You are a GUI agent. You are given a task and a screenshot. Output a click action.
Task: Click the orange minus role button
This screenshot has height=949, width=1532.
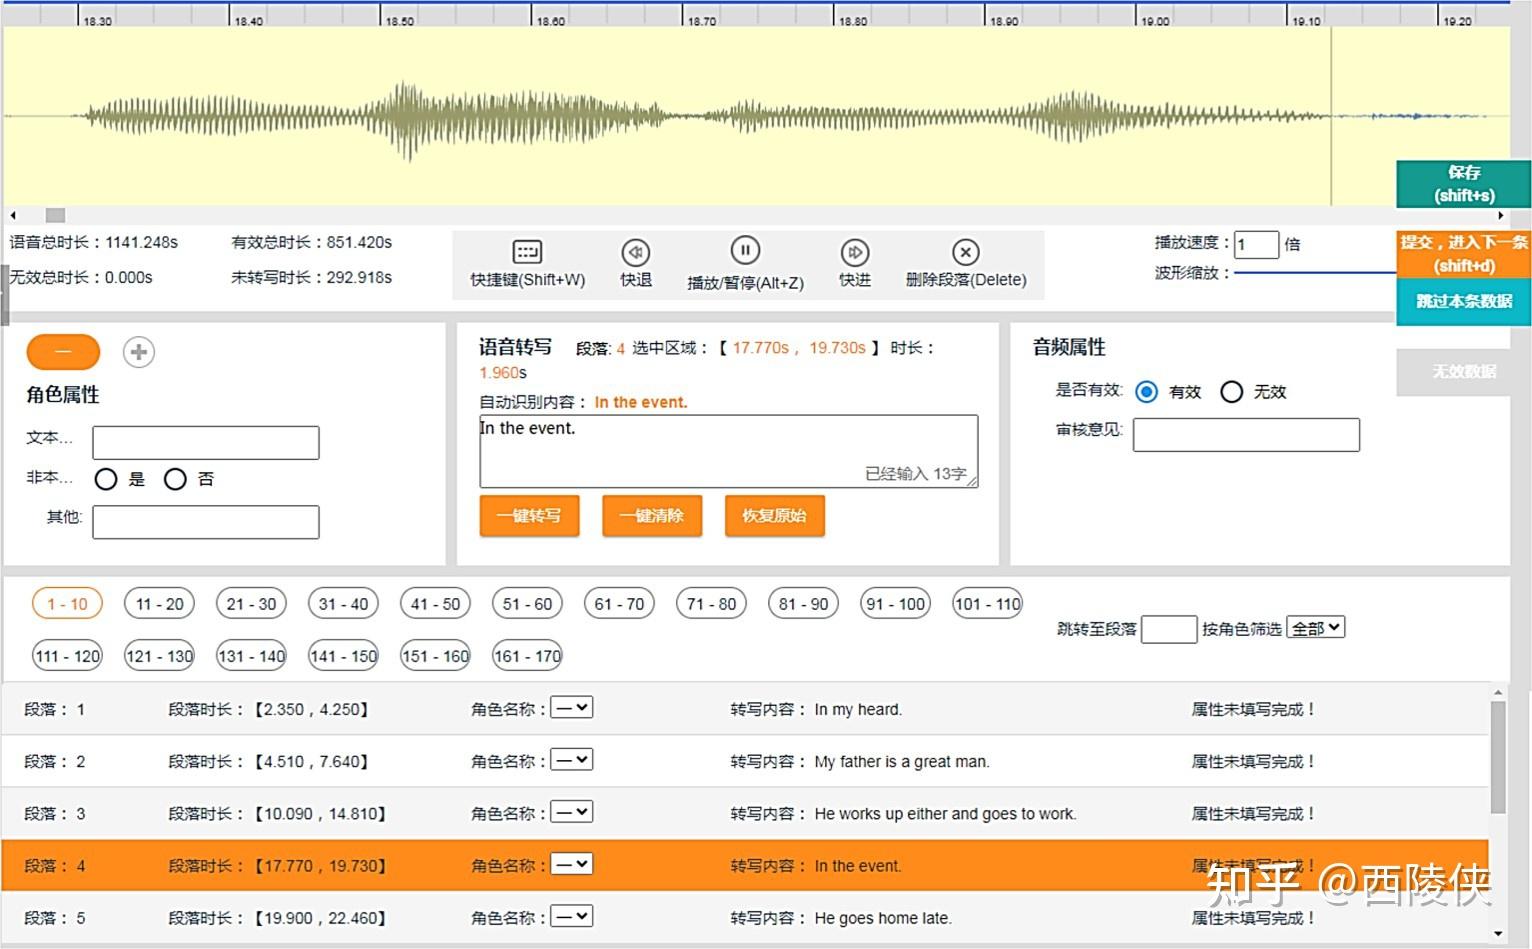coord(63,352)
